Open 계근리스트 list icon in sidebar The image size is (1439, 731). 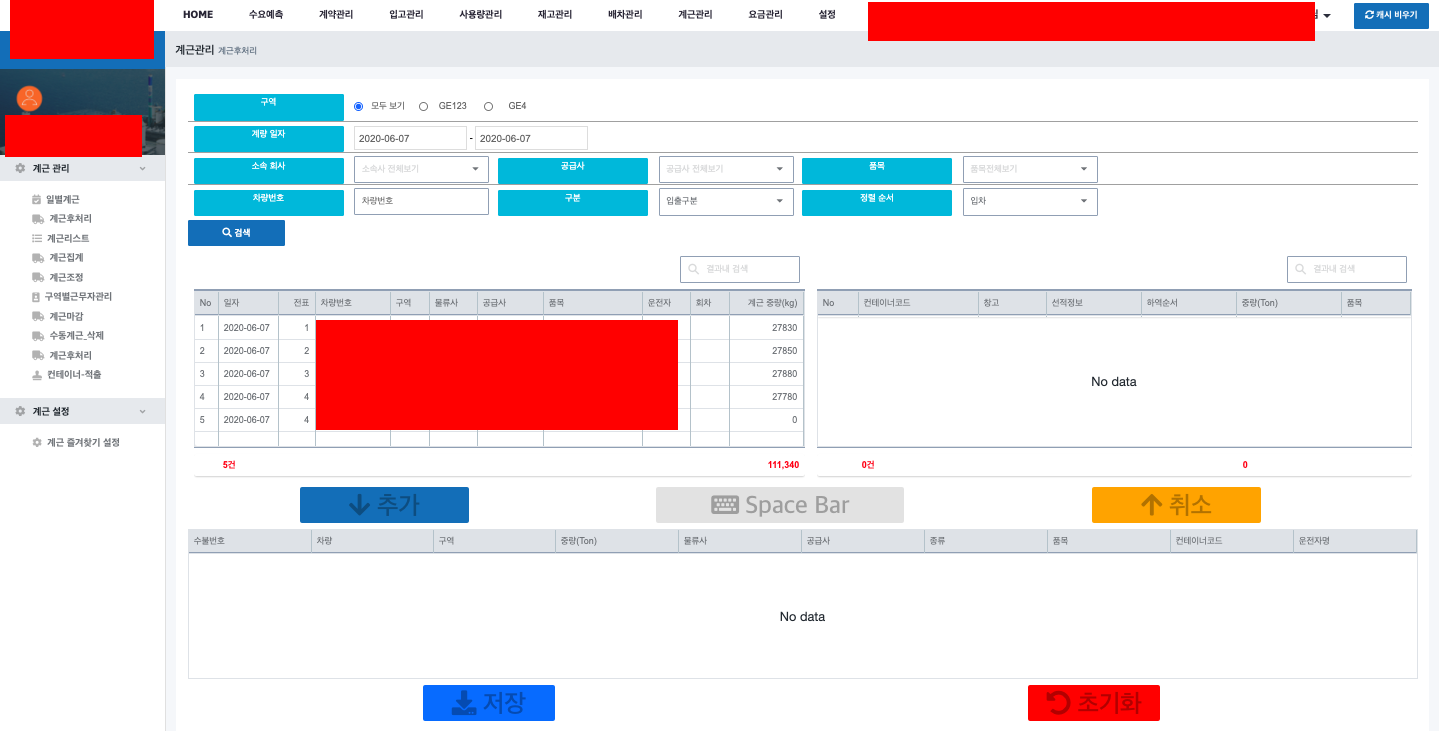(37, 238)
